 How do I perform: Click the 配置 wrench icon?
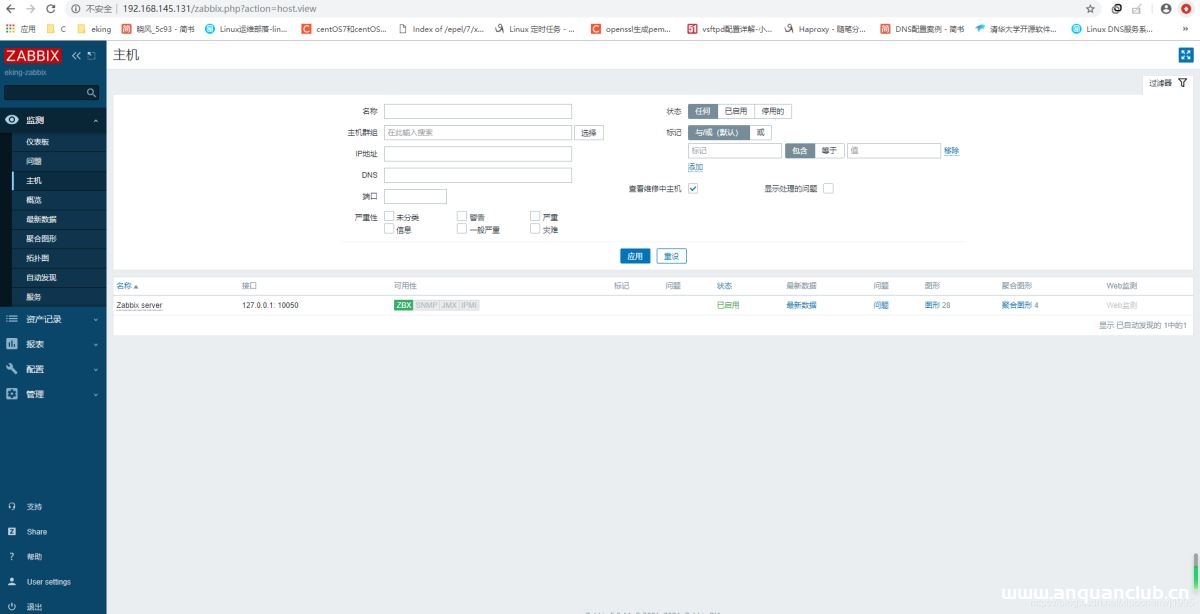12,369
